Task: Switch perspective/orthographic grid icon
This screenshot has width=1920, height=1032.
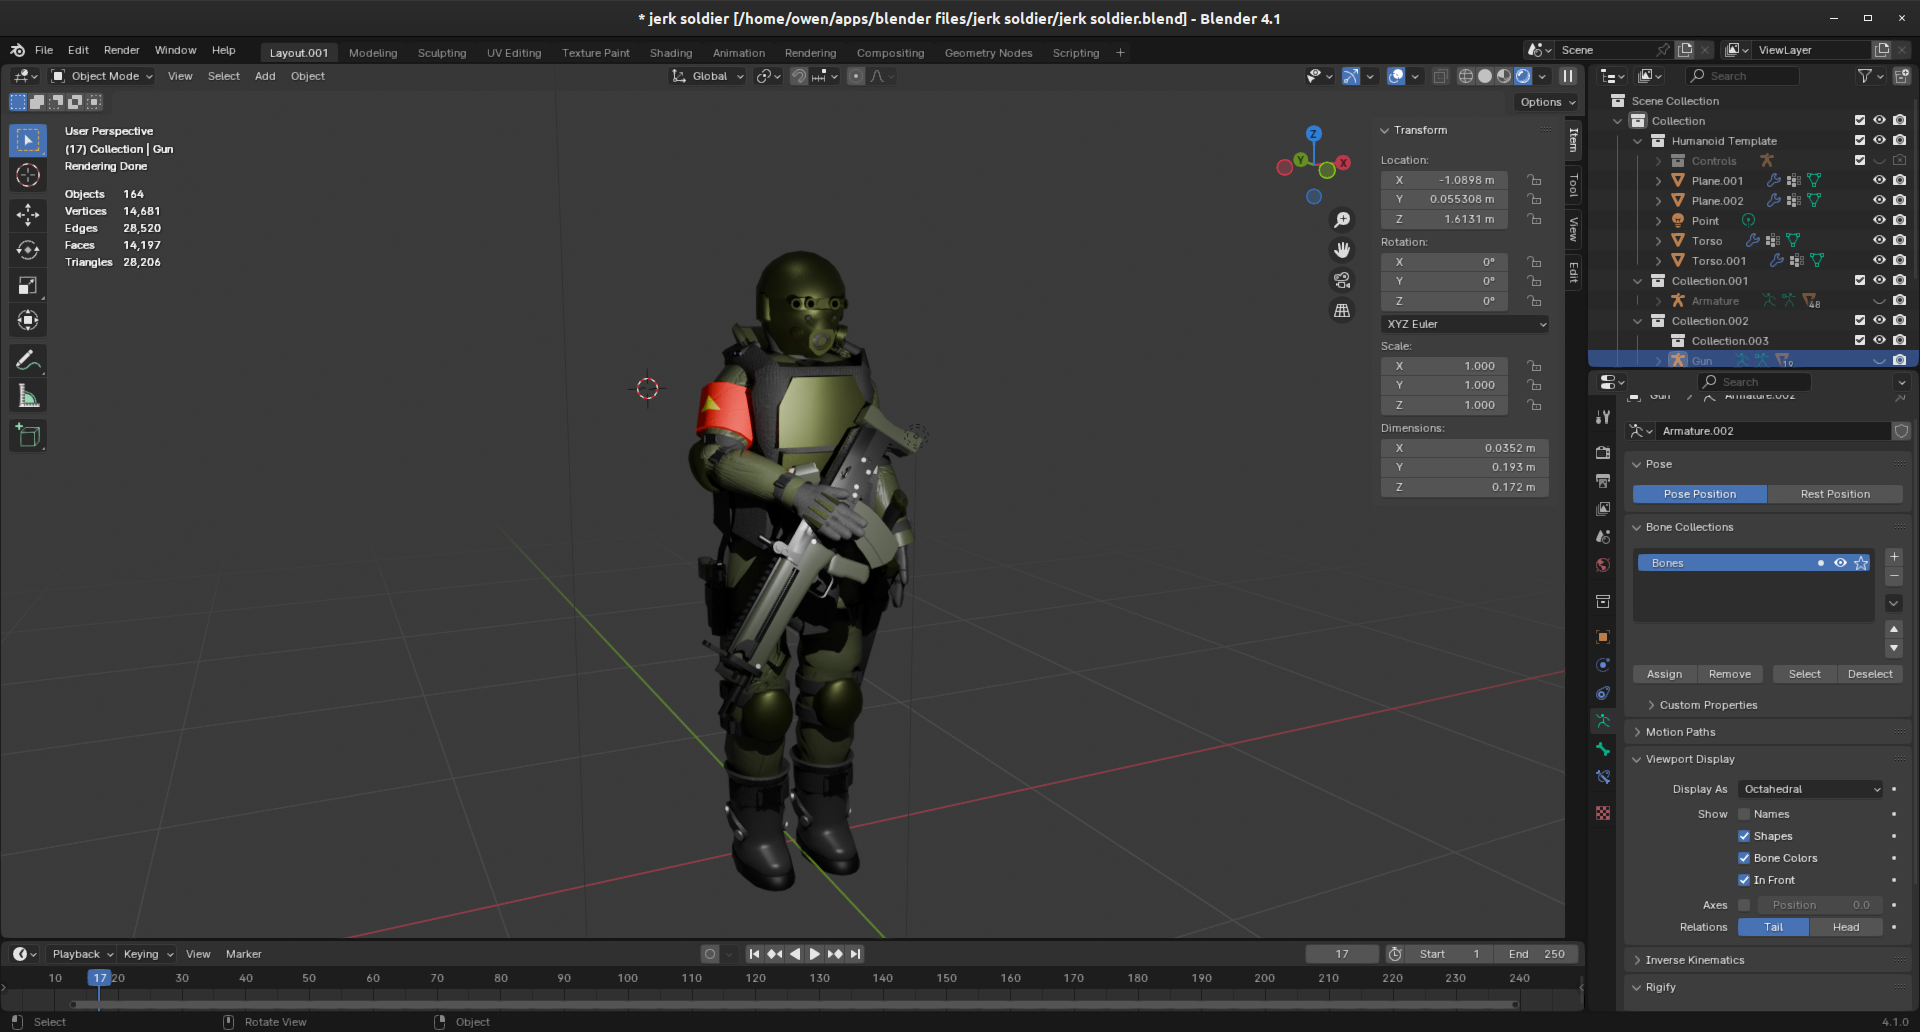Action: click(1342, 311)
